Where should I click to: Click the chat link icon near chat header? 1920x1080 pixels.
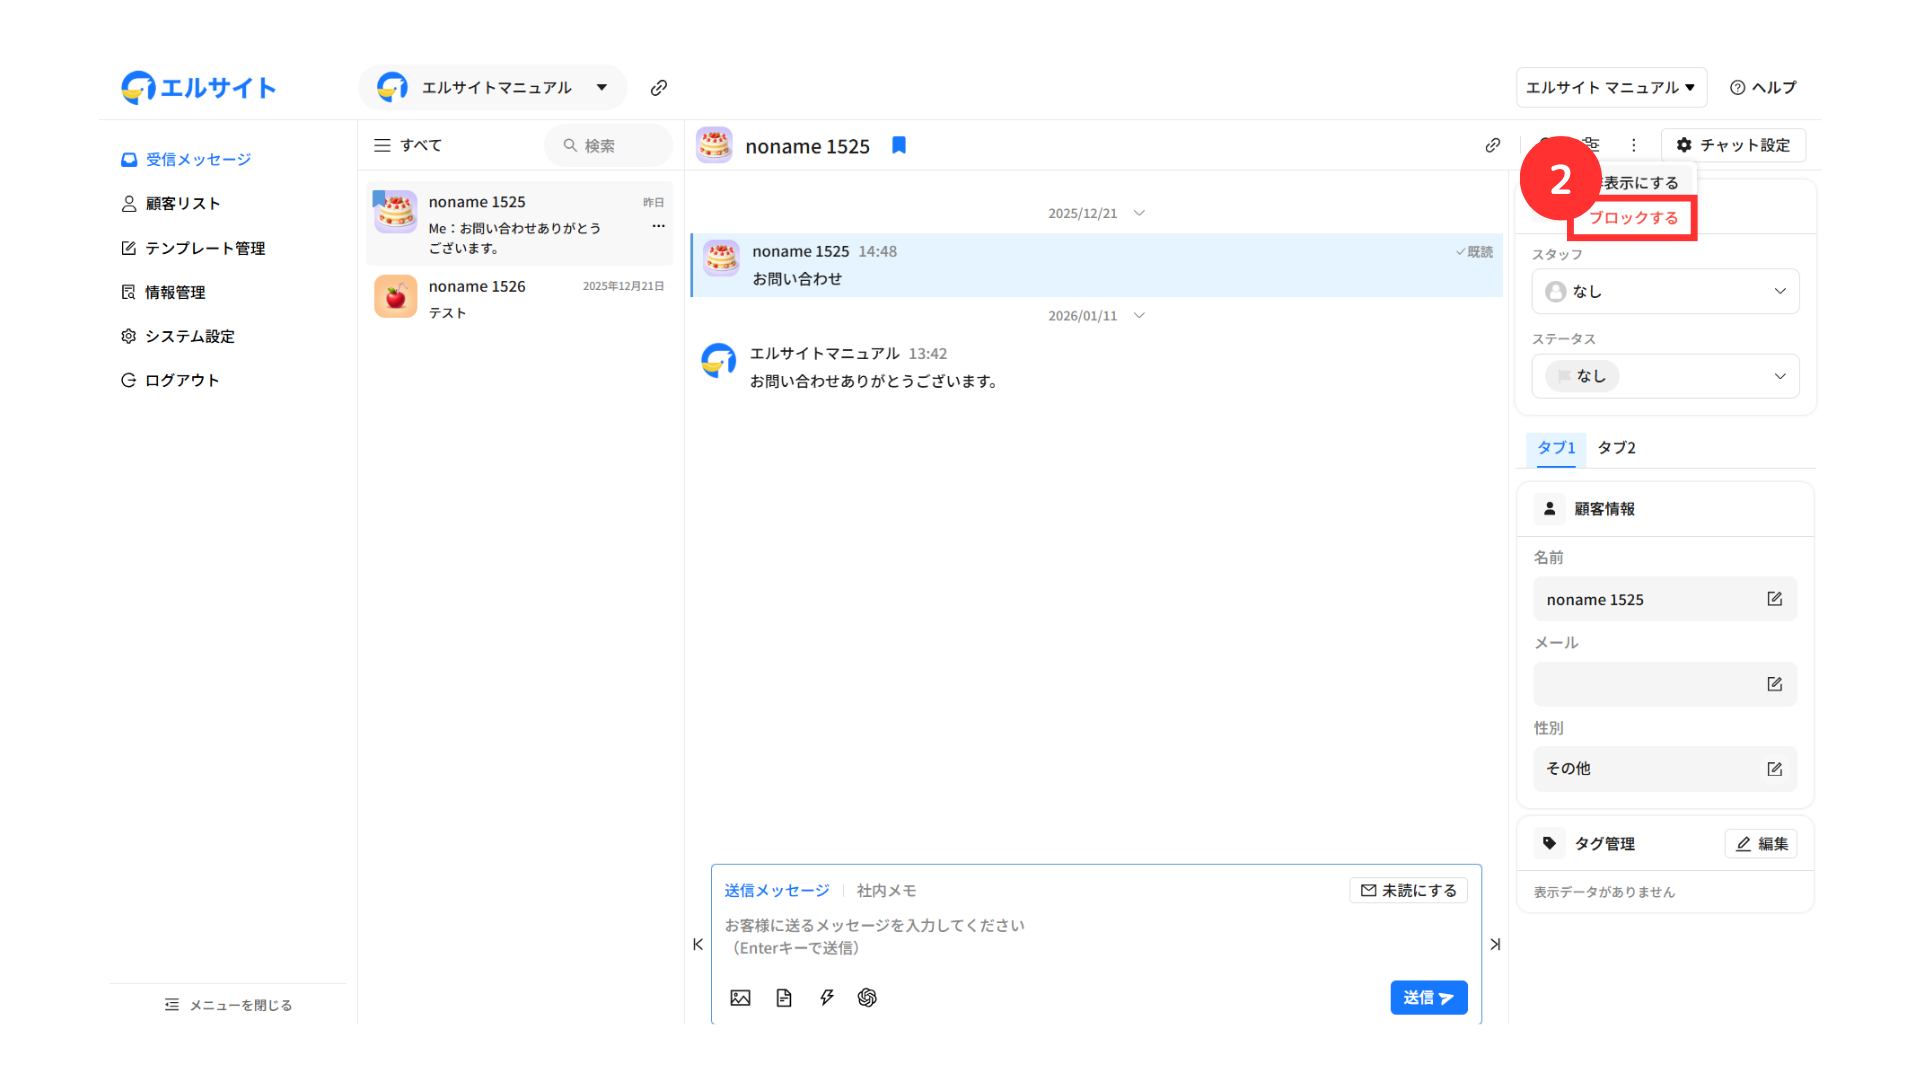[1493, 146]
